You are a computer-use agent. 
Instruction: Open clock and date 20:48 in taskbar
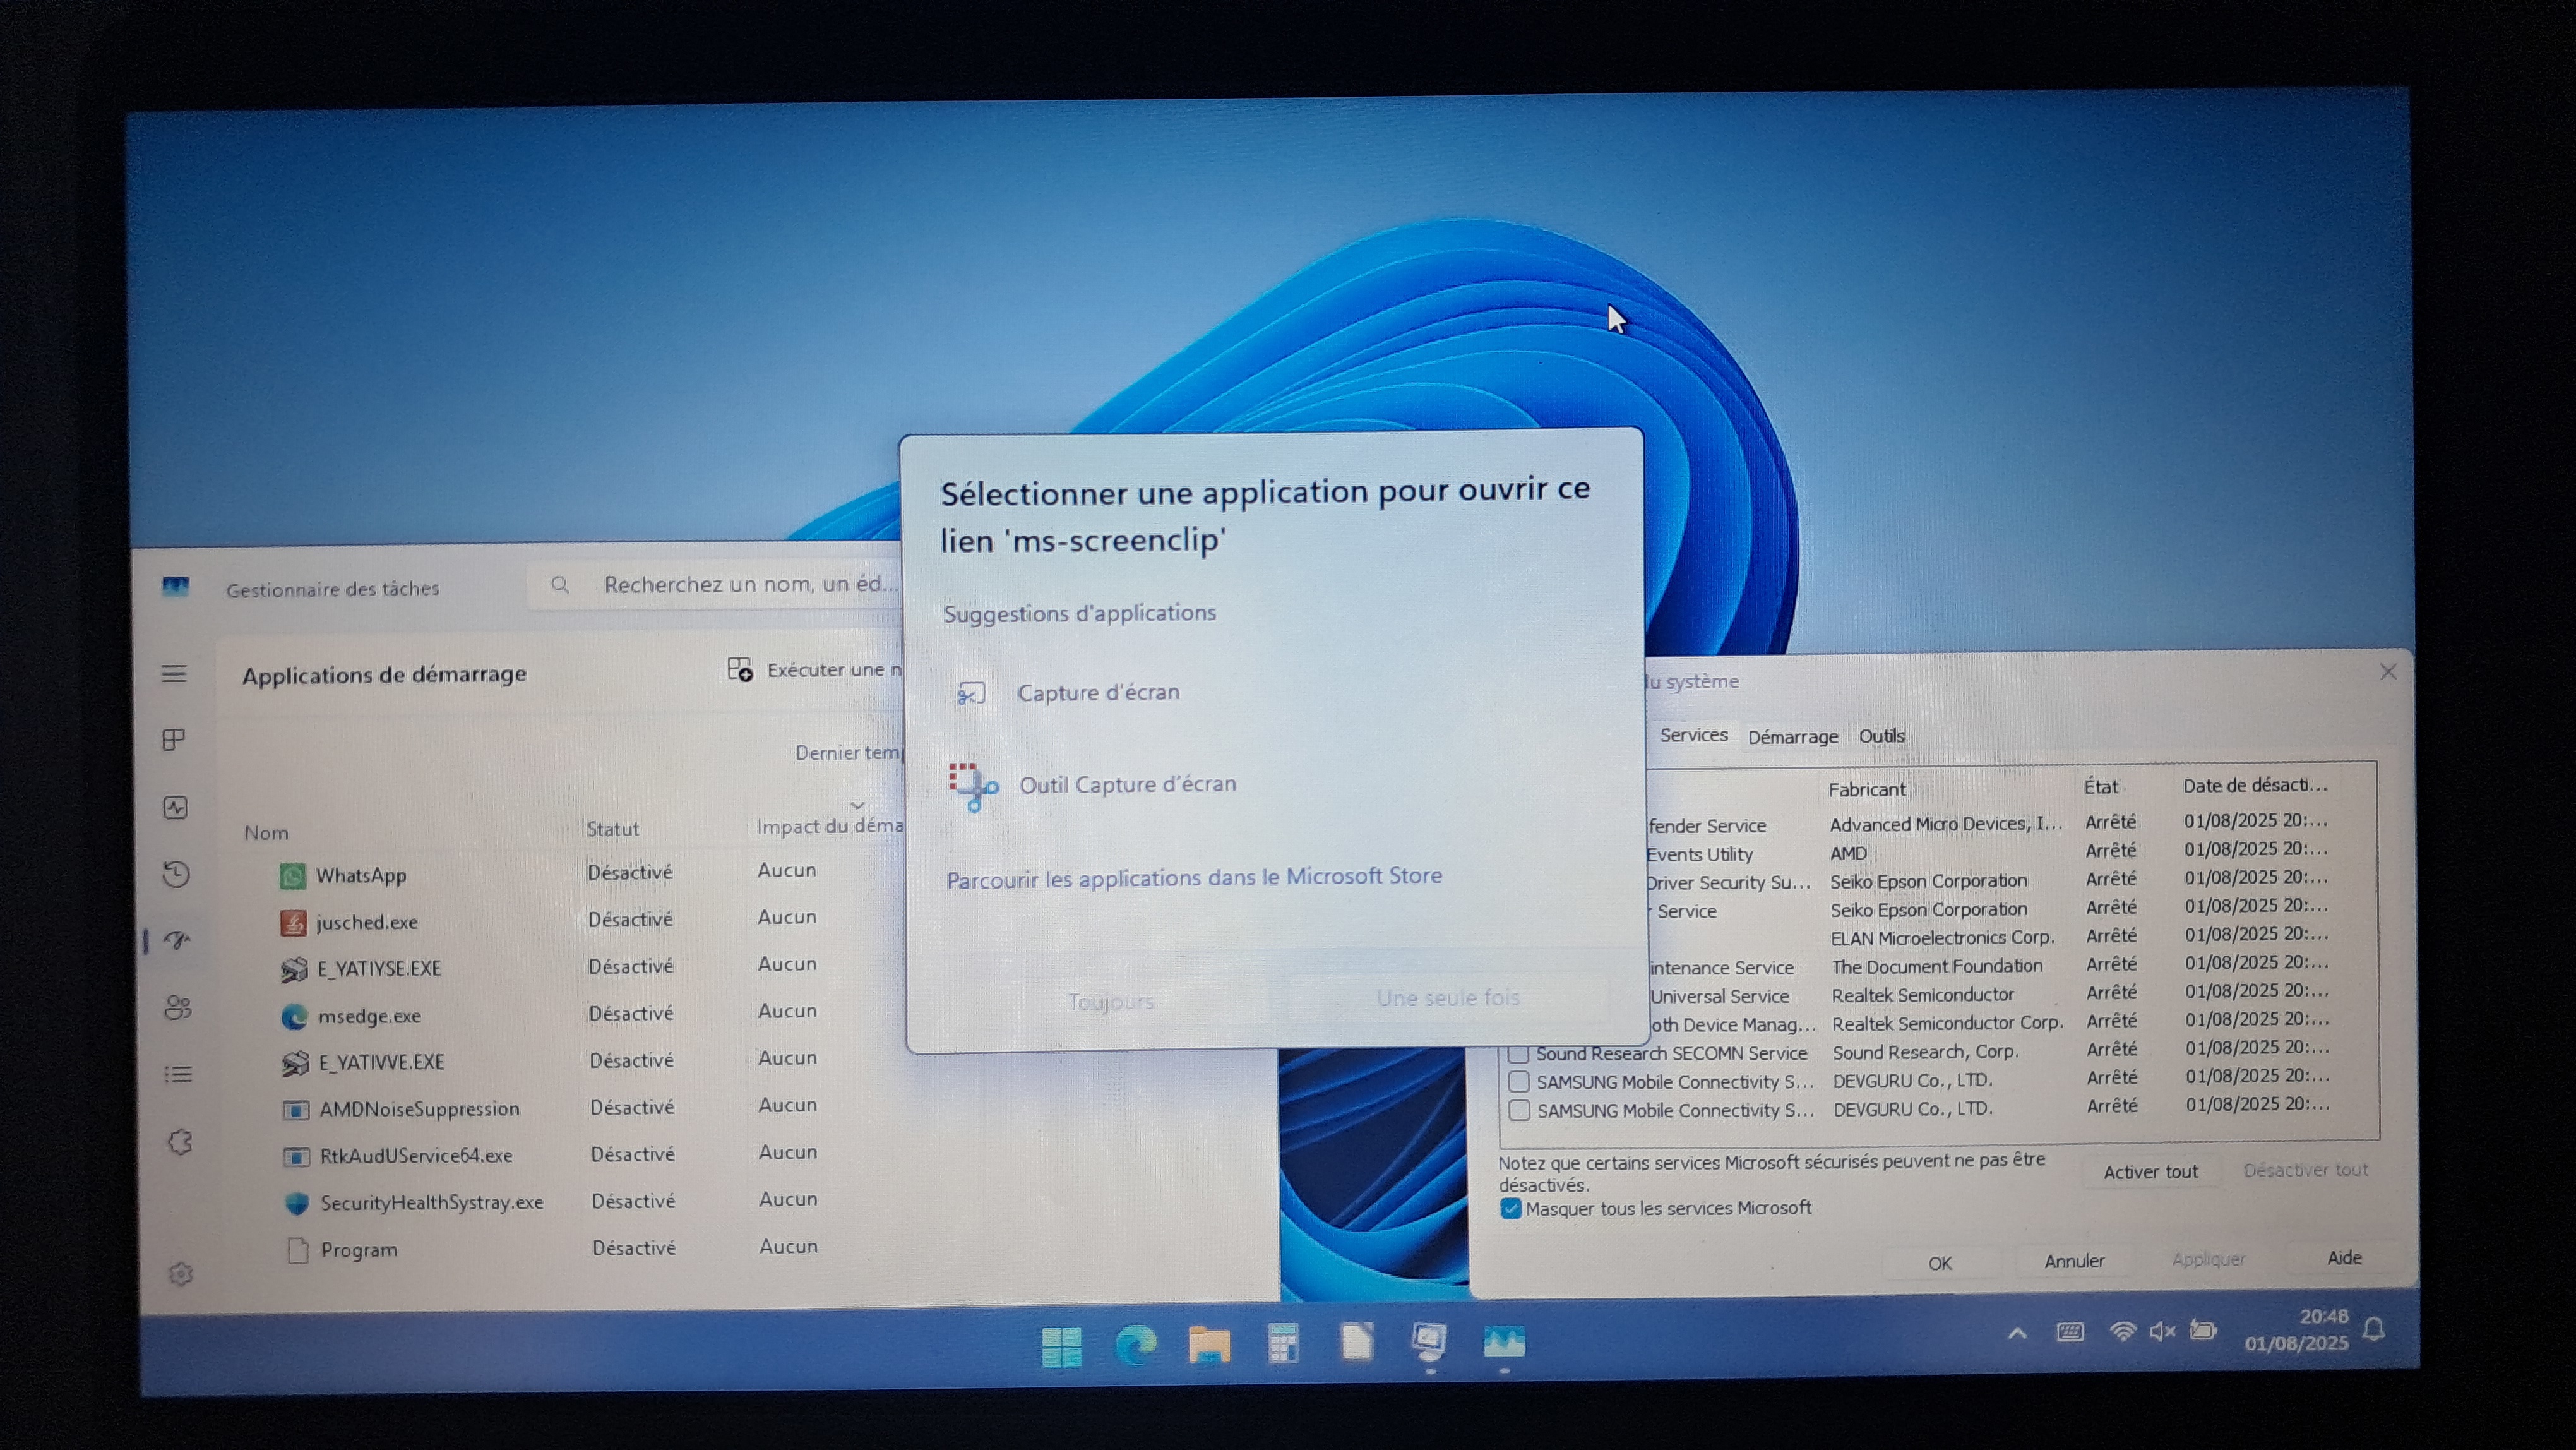click(x=2296, y=1330)
